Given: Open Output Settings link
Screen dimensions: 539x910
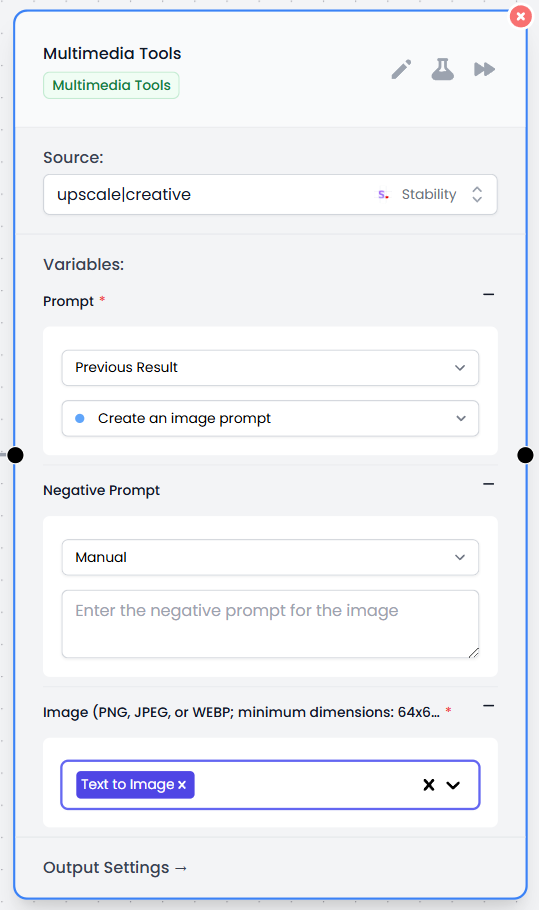Looking at the screenshot, I should point(115,868).
